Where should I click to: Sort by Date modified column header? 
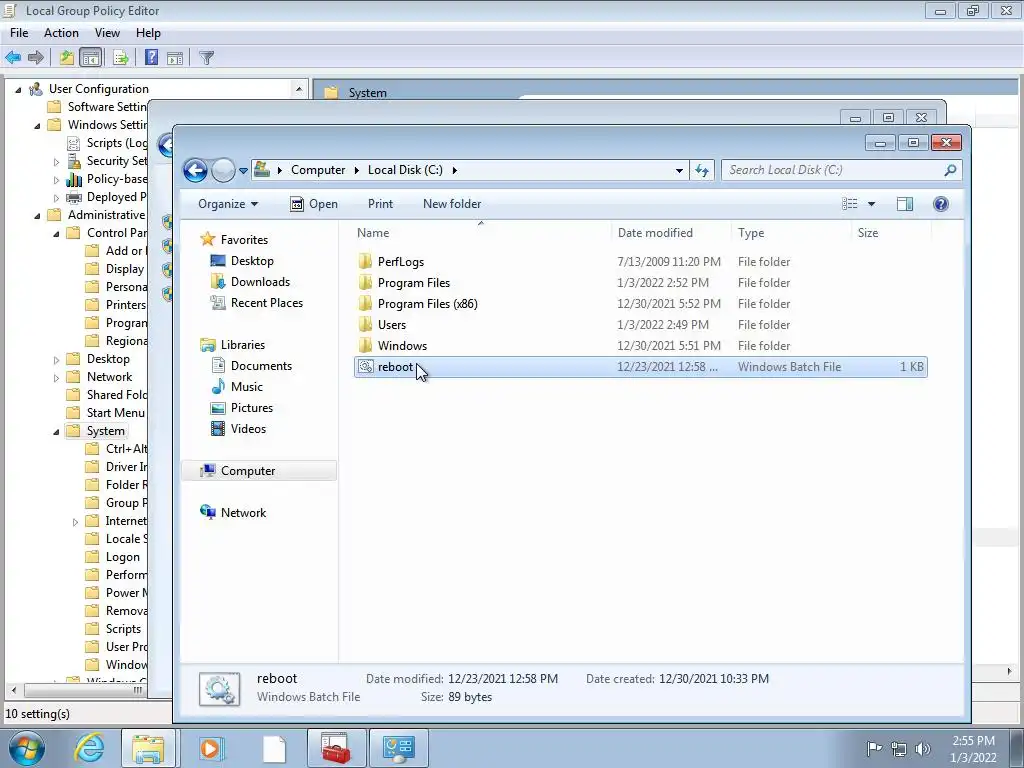click(x=672, y=232)
